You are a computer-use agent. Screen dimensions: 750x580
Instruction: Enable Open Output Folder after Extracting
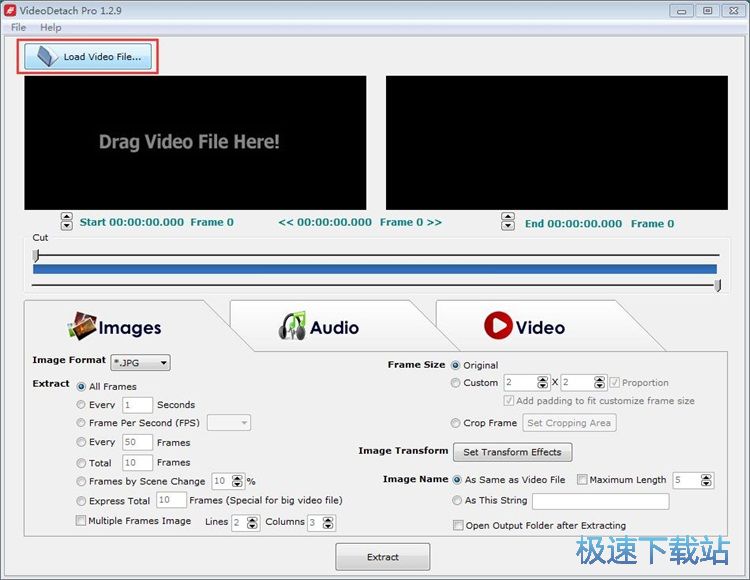[458, 525]
